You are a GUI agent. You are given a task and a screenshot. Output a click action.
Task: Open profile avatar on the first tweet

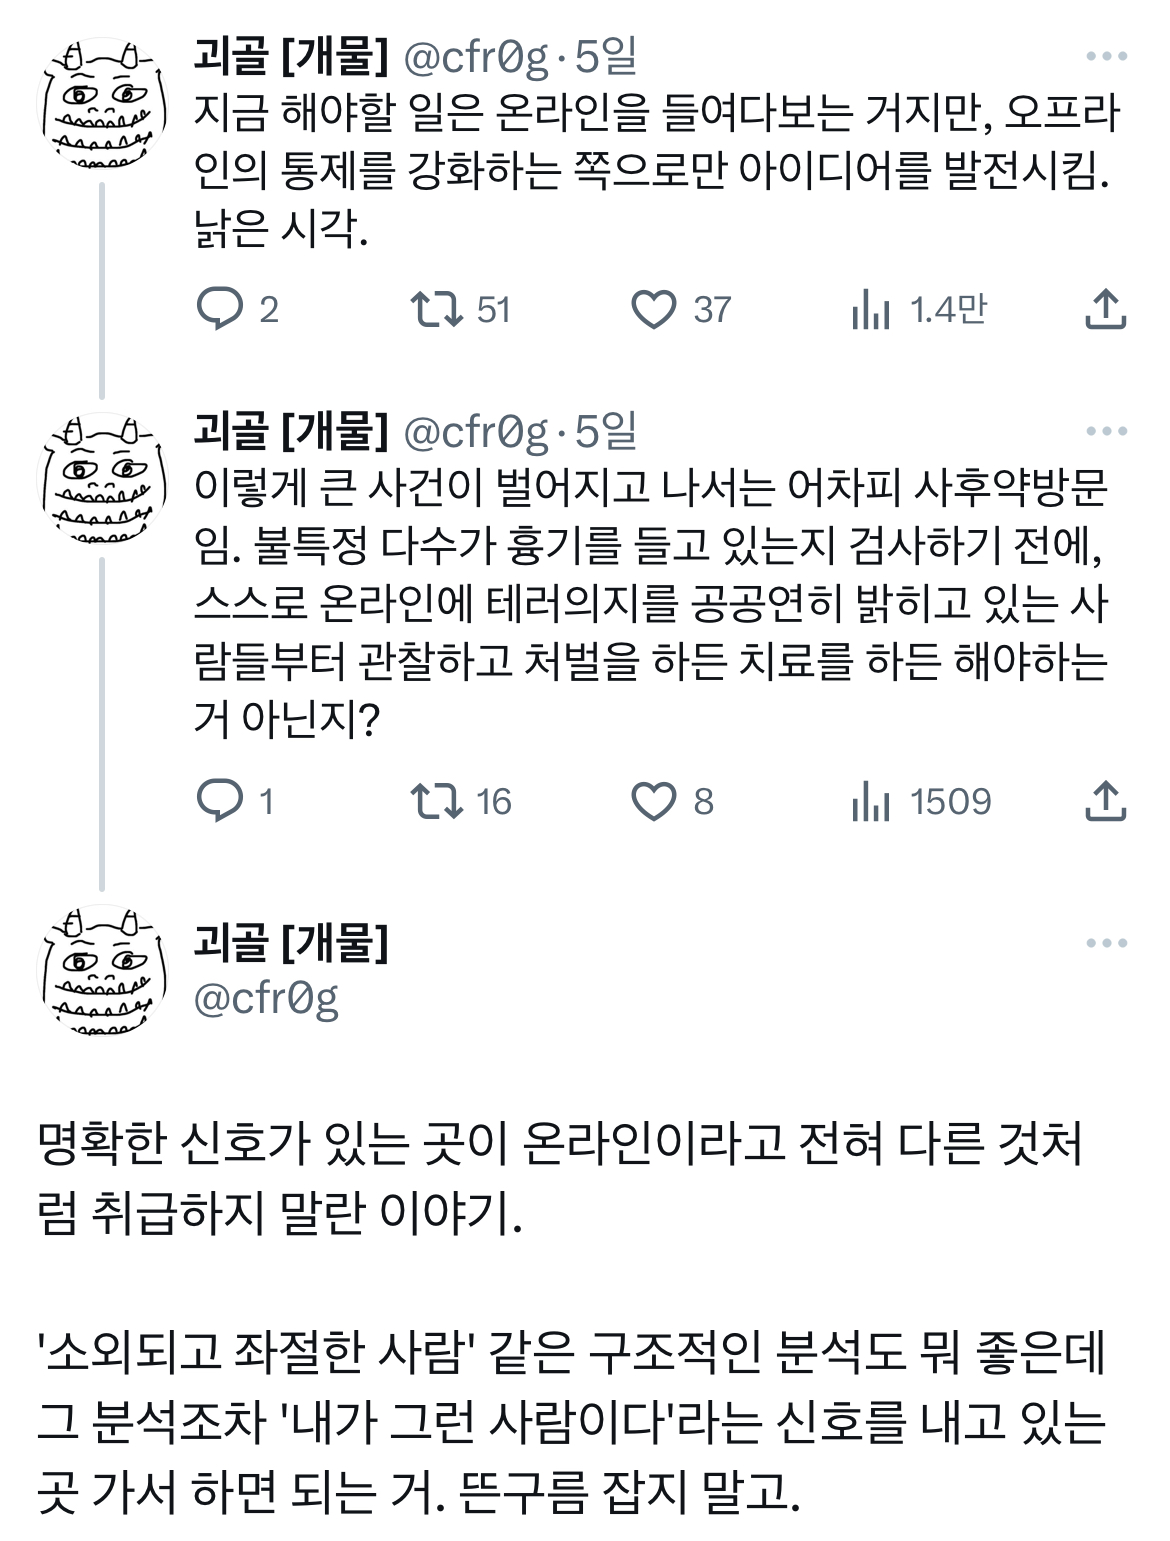(103, 103)
